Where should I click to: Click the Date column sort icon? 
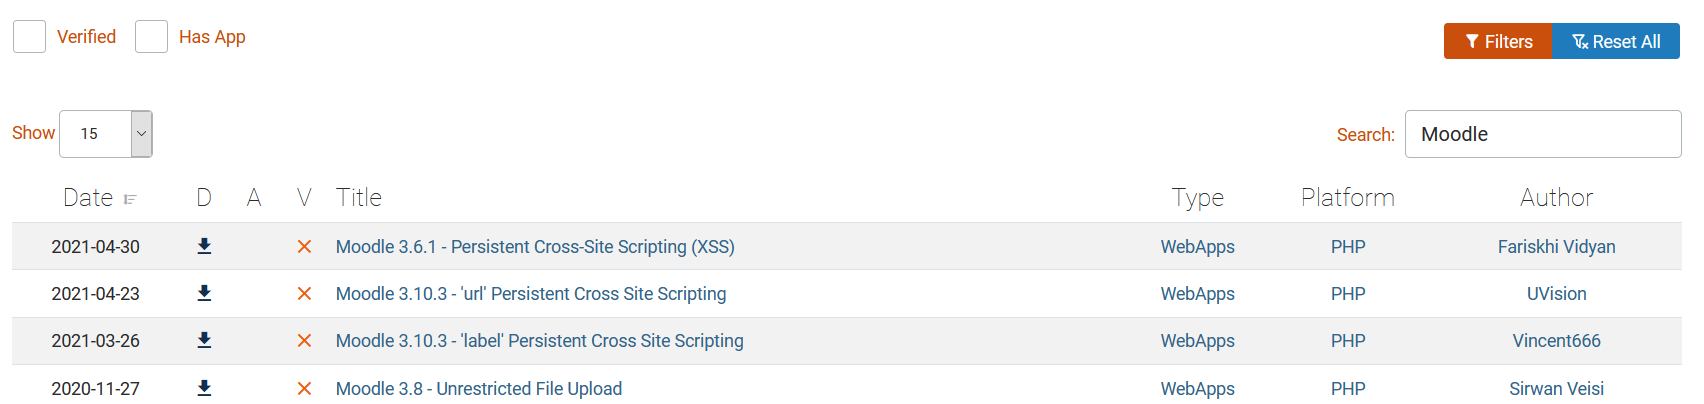click(x=130, y=199)
